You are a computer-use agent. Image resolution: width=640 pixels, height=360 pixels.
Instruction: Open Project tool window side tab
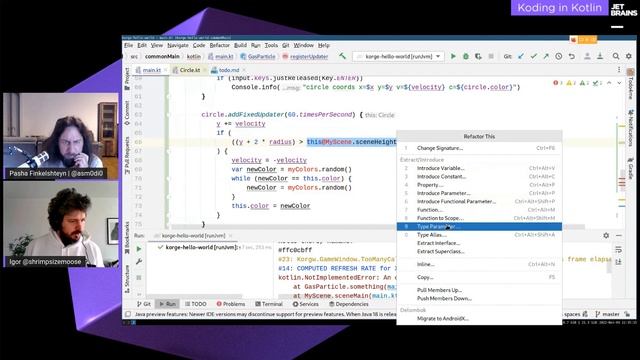pos(127,79)
